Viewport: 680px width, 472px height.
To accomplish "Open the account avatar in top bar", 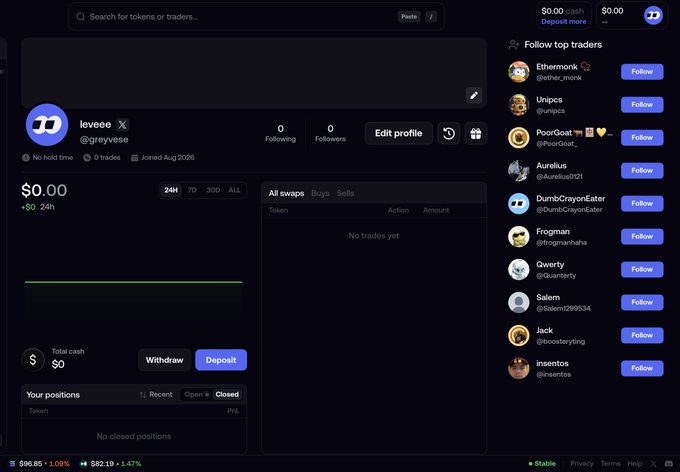I will point(653,16).
